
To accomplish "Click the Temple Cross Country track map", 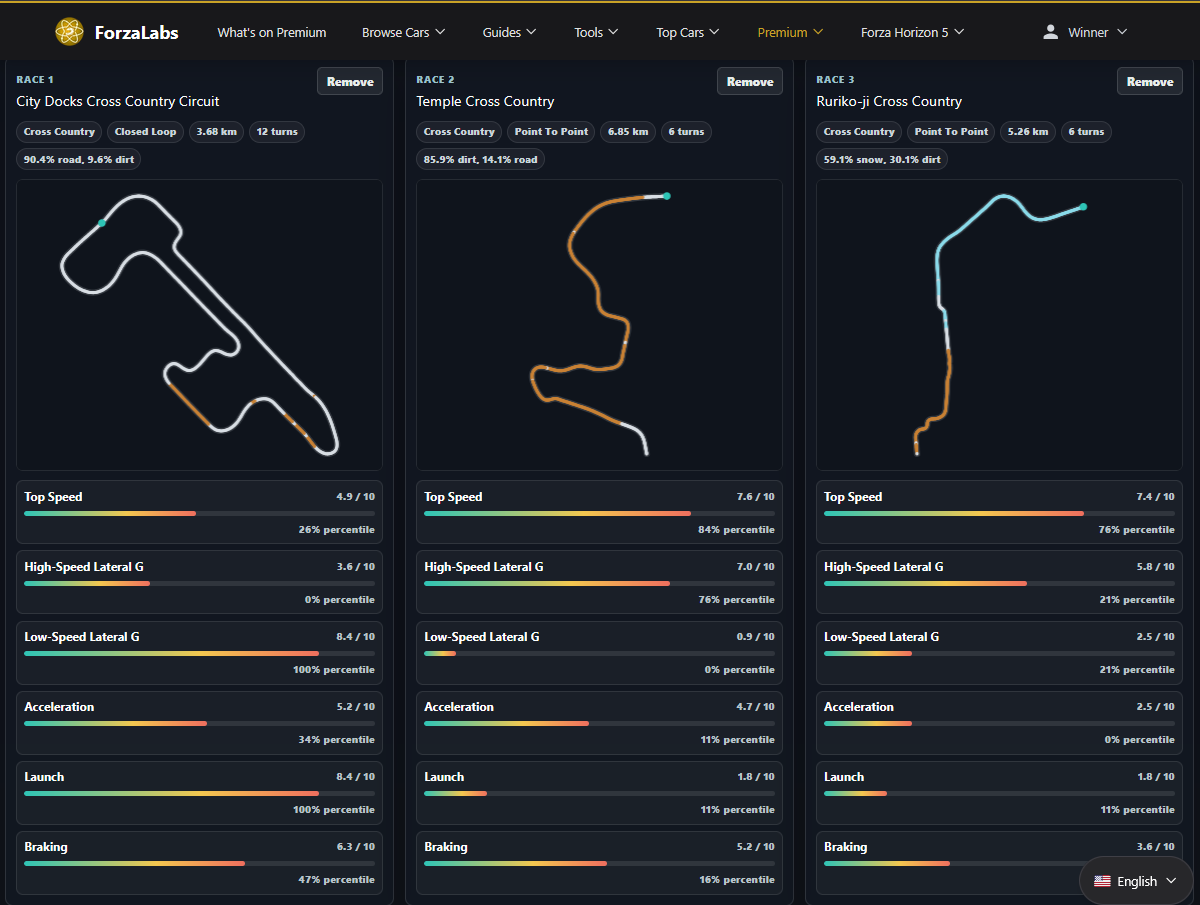I will [x=600, y=325].
